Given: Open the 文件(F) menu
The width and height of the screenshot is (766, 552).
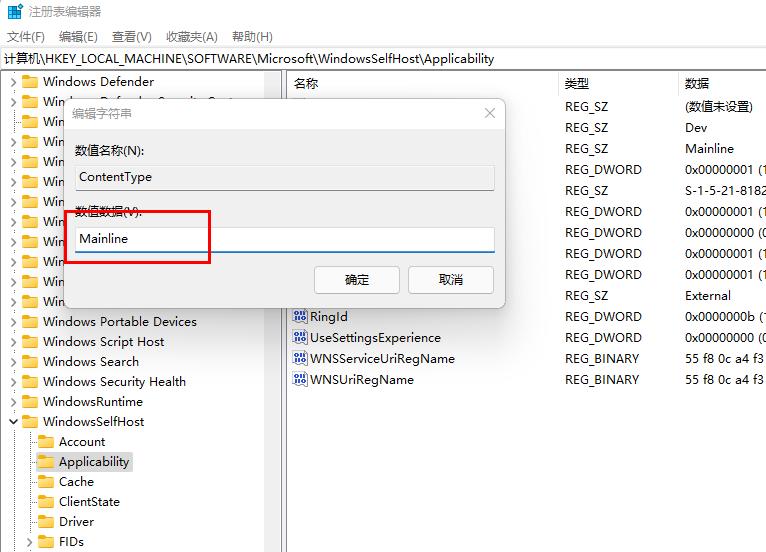Looking at the screenshot, I should click(25, 37).
